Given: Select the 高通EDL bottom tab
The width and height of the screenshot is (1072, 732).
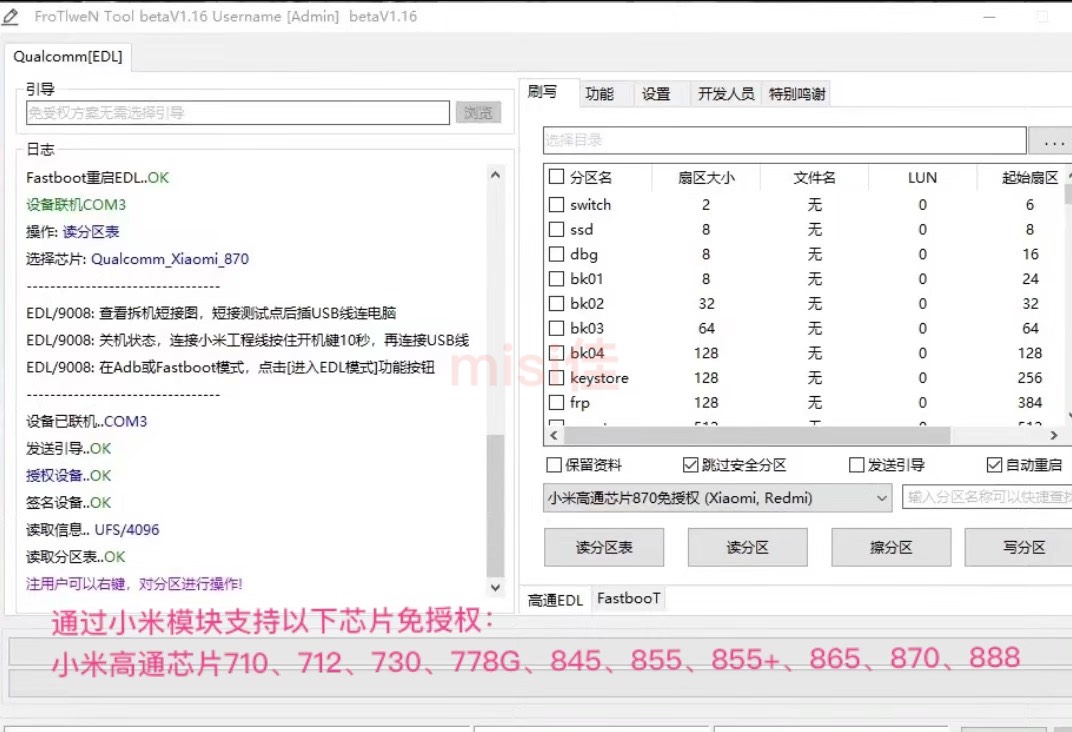Looking at the screenshot, I should click(555, 600).
